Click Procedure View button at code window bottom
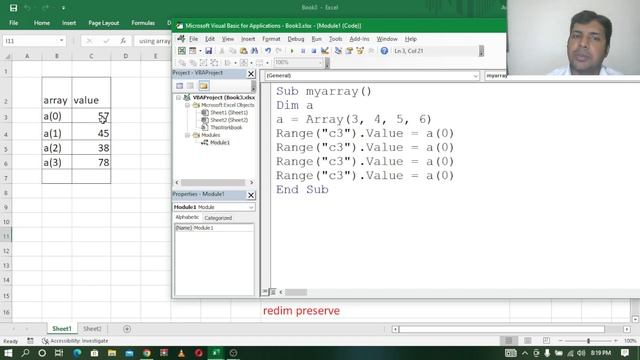640x360 pixels. coord(265,292)
